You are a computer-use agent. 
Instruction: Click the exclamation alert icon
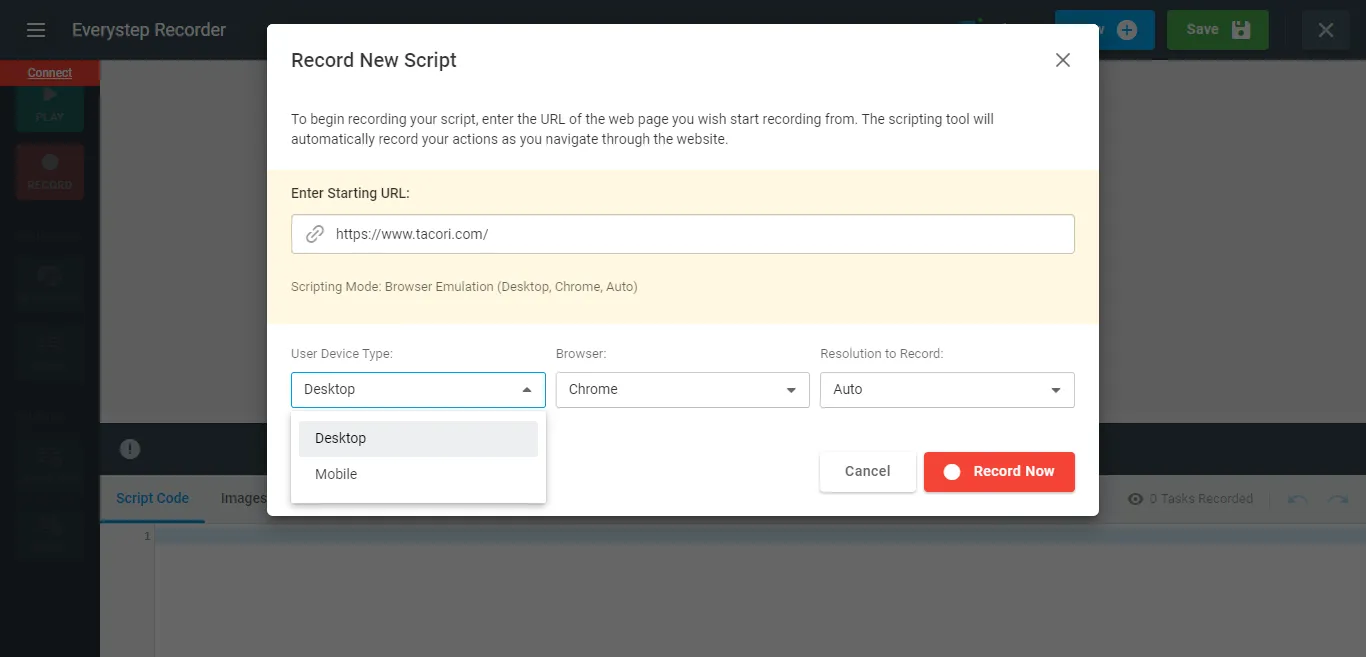pos(130,449)
